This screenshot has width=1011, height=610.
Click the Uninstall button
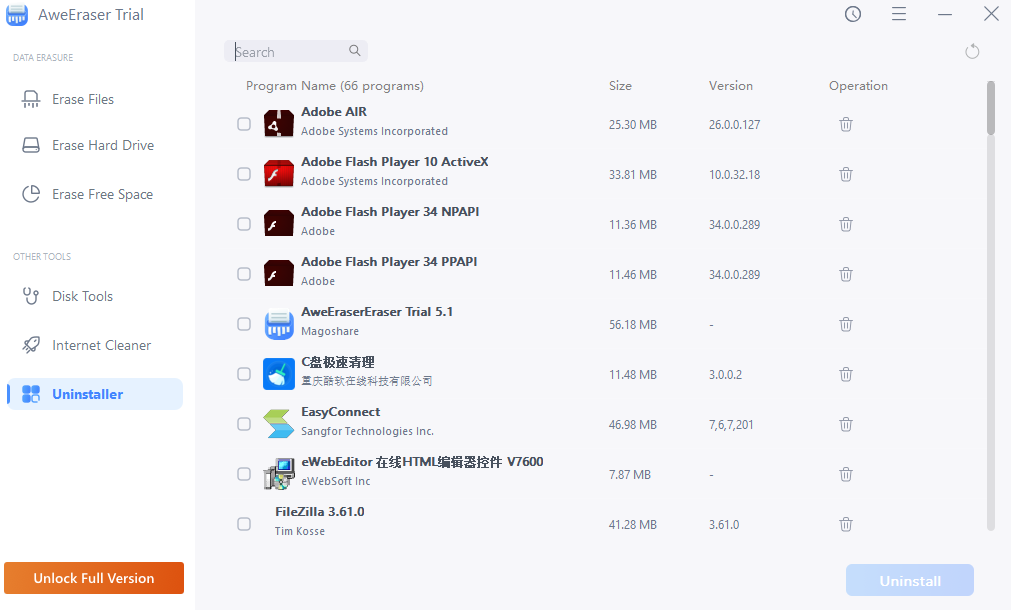click(x=910, y=580)
